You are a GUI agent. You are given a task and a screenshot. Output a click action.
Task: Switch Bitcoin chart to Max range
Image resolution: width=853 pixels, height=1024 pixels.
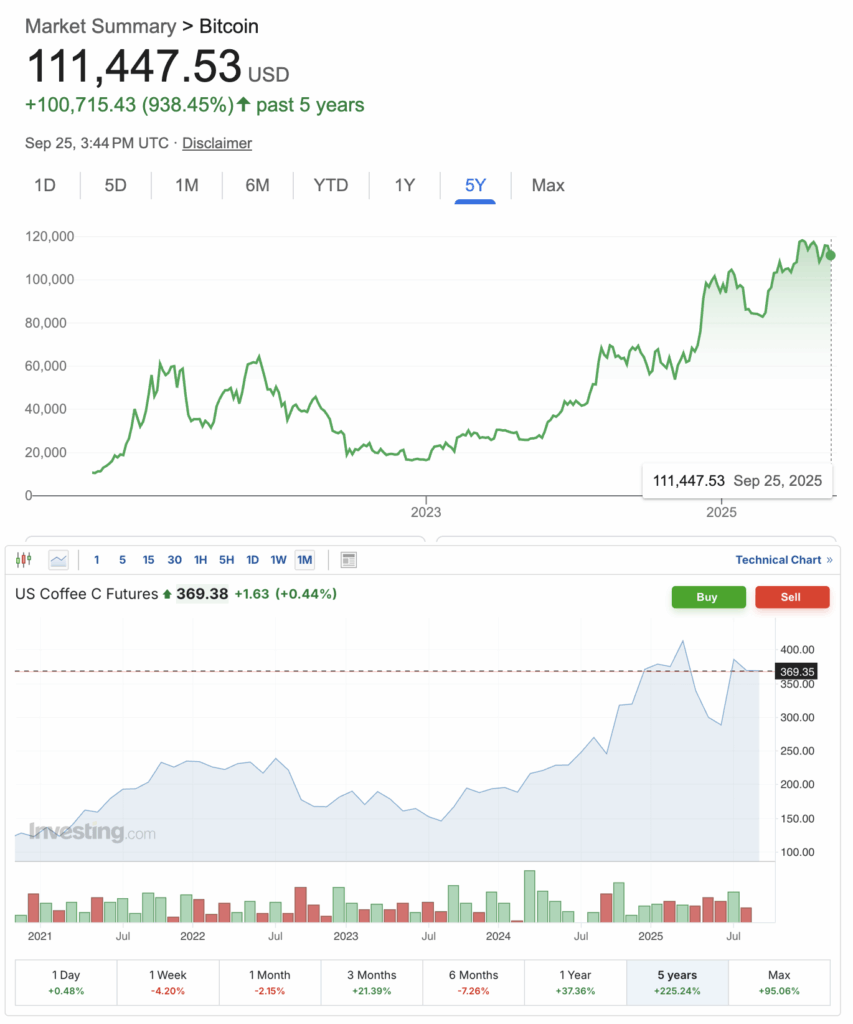coord(548,185)
